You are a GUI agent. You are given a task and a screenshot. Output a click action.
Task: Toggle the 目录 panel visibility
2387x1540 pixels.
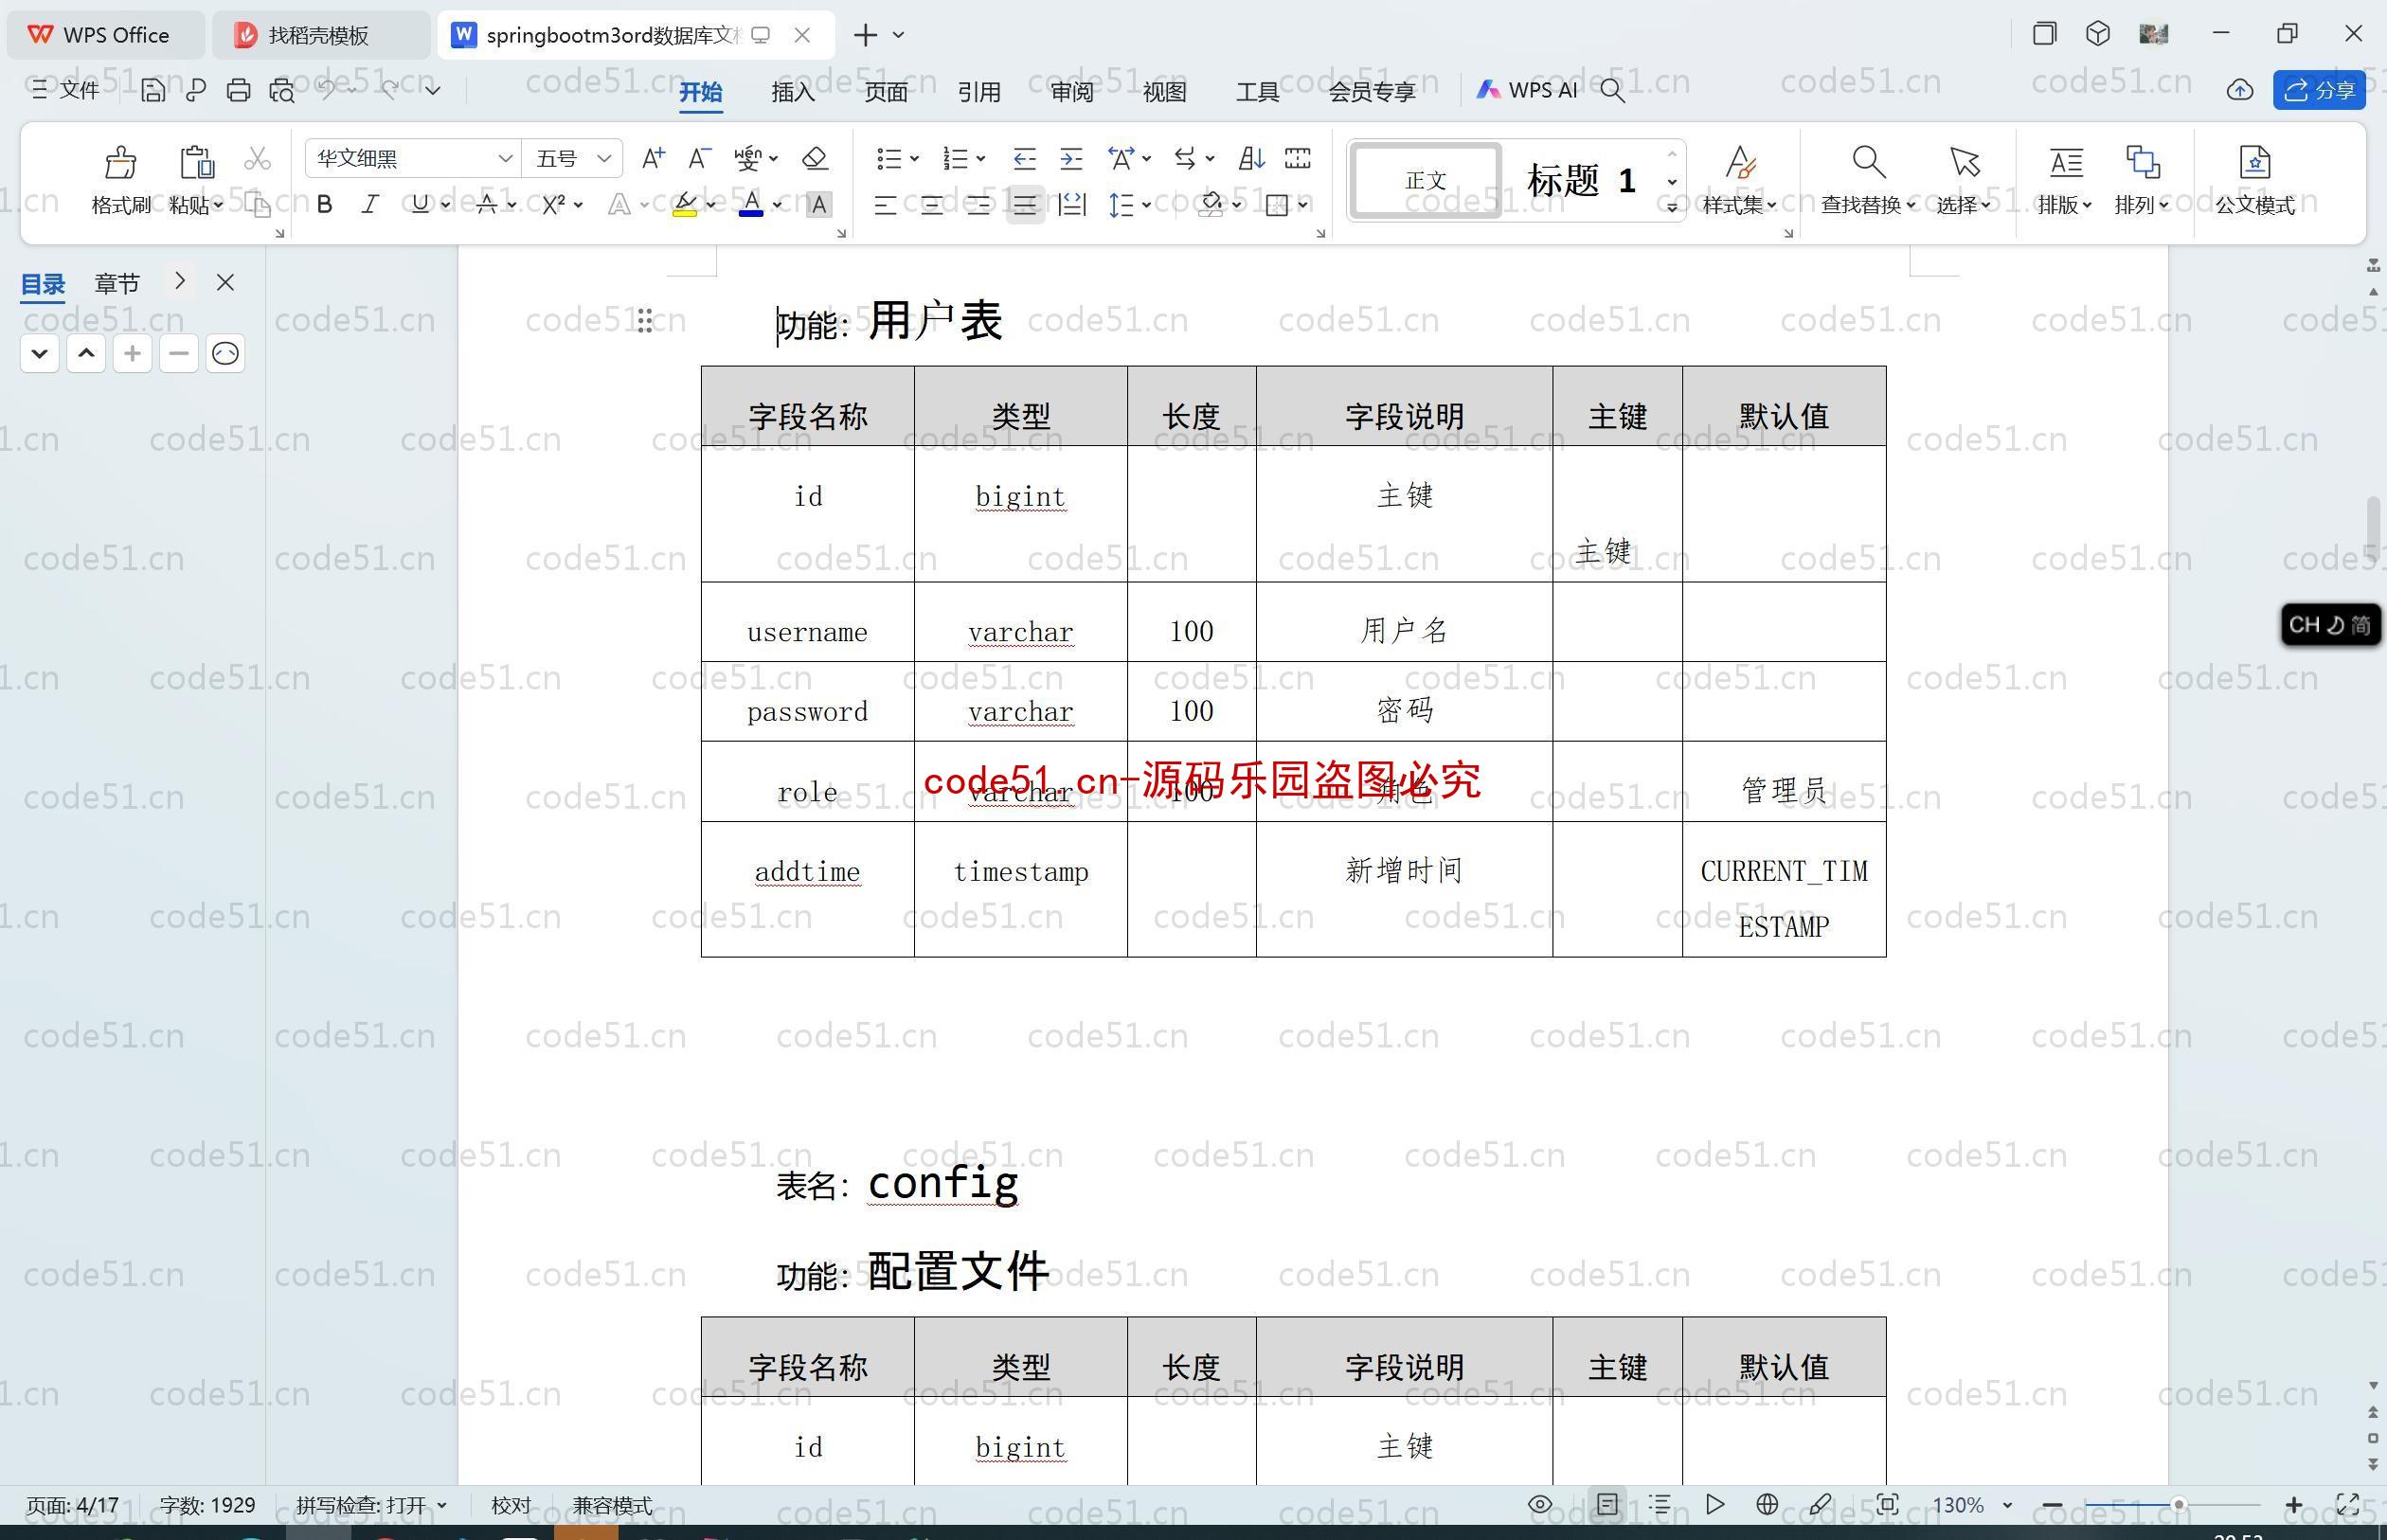pos(223,280)
